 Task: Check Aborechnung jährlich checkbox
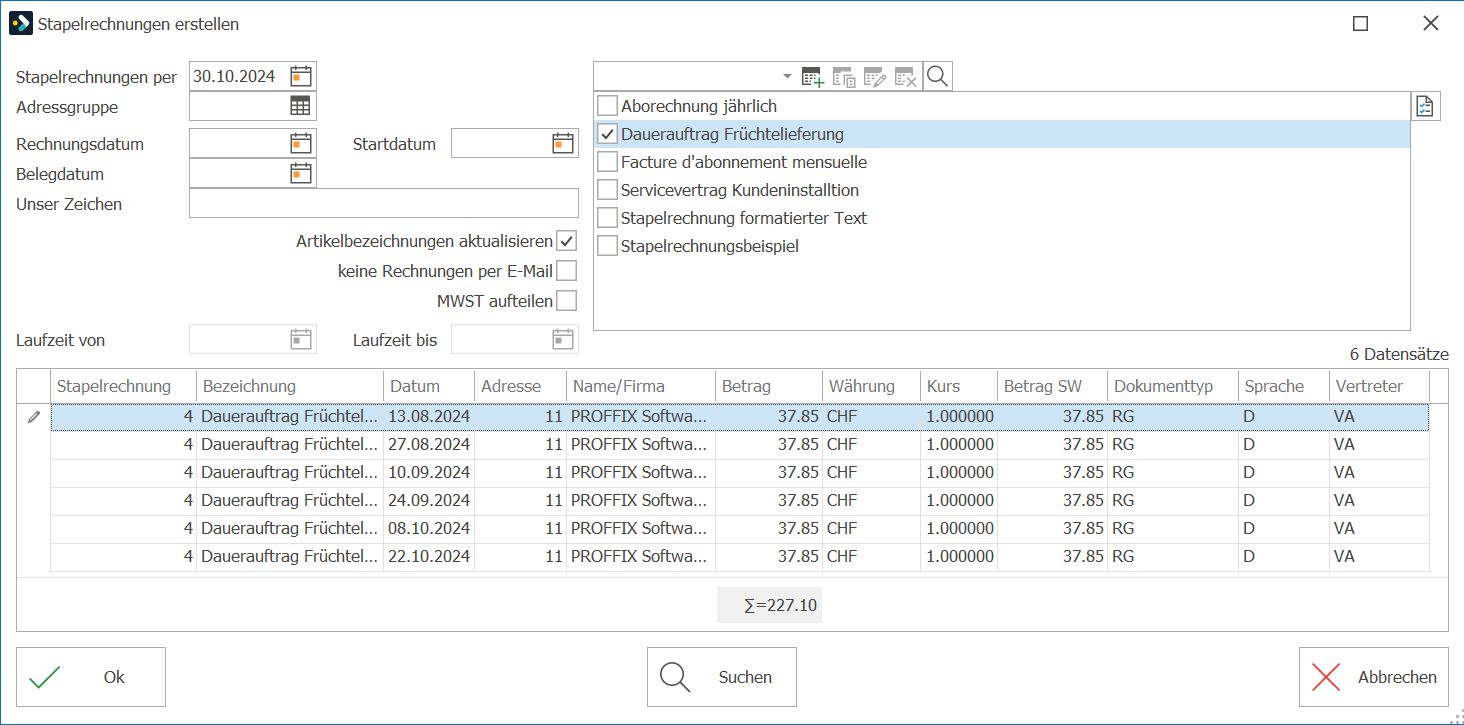click(607, 105)
